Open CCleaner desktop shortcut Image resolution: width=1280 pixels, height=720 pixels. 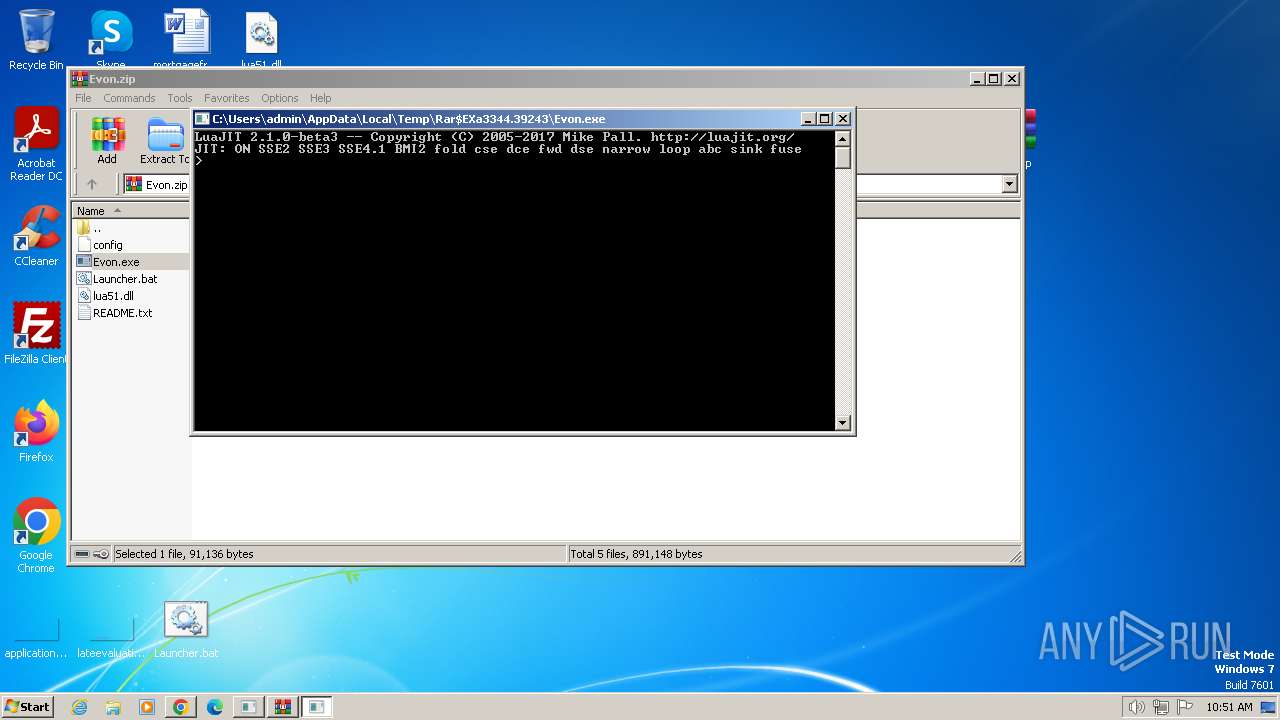36,236
